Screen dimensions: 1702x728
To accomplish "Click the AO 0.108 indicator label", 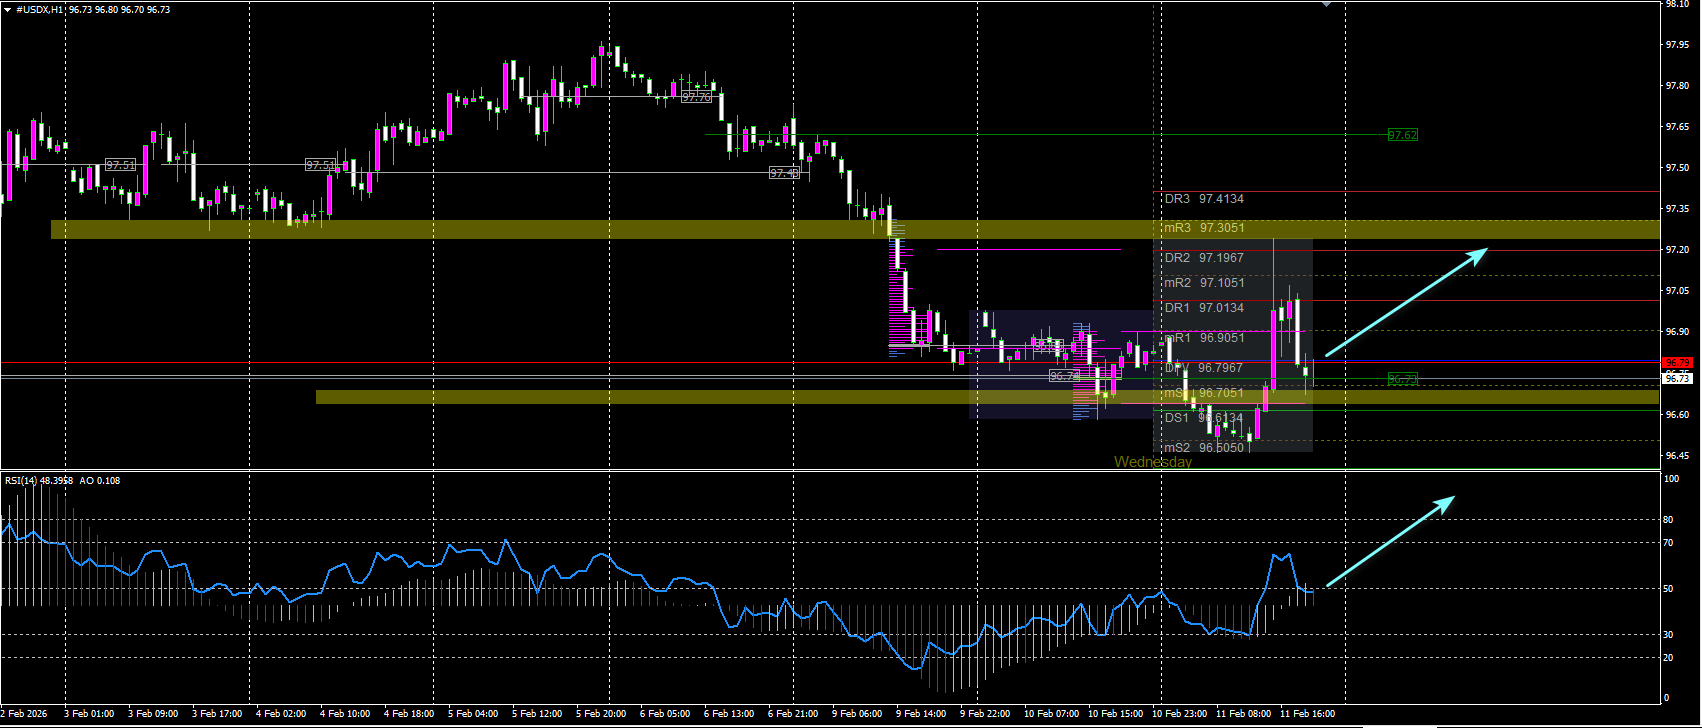I will (100, 481).
